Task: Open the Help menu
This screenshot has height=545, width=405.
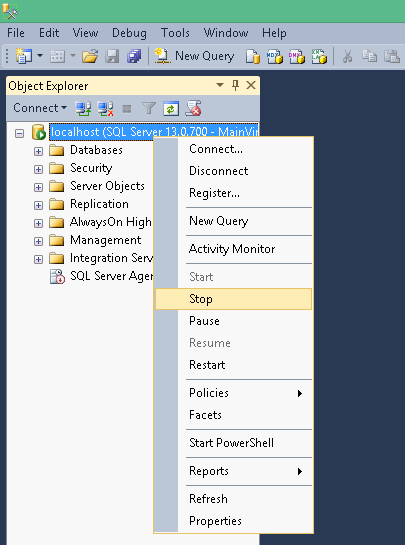Action: coord(274,33)
